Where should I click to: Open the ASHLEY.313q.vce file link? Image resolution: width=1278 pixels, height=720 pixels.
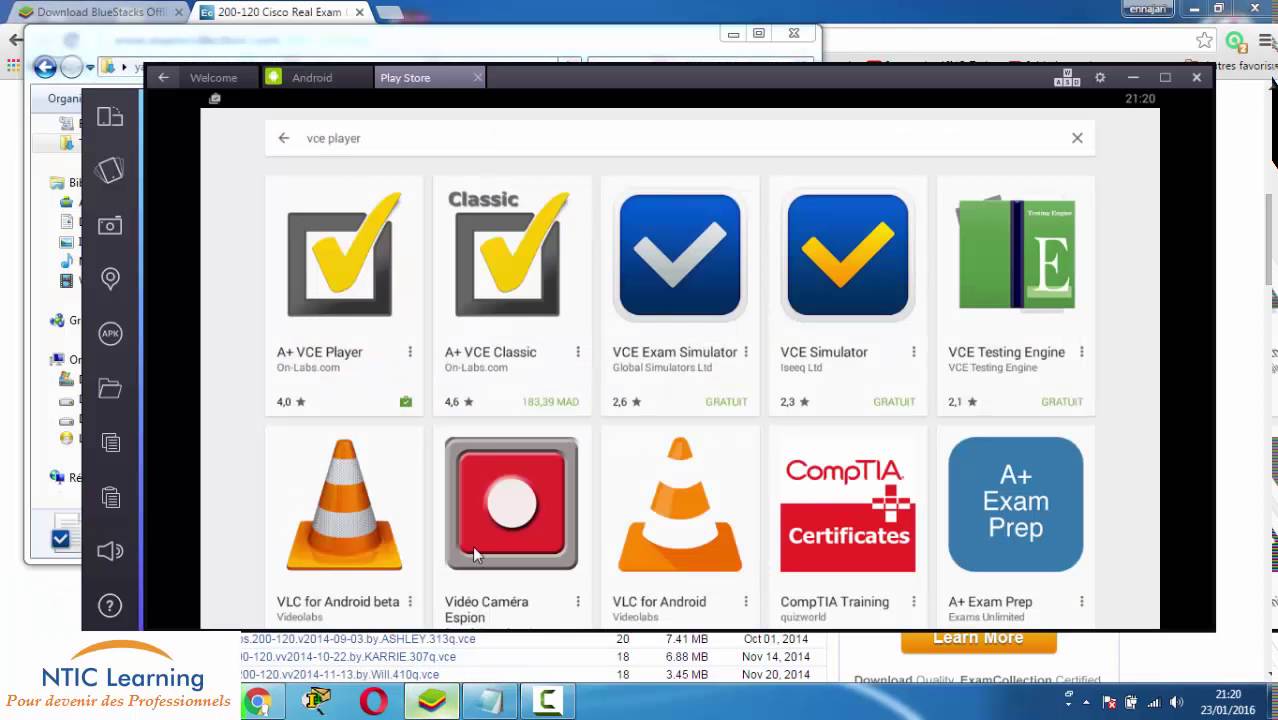(x=358, y=639)
